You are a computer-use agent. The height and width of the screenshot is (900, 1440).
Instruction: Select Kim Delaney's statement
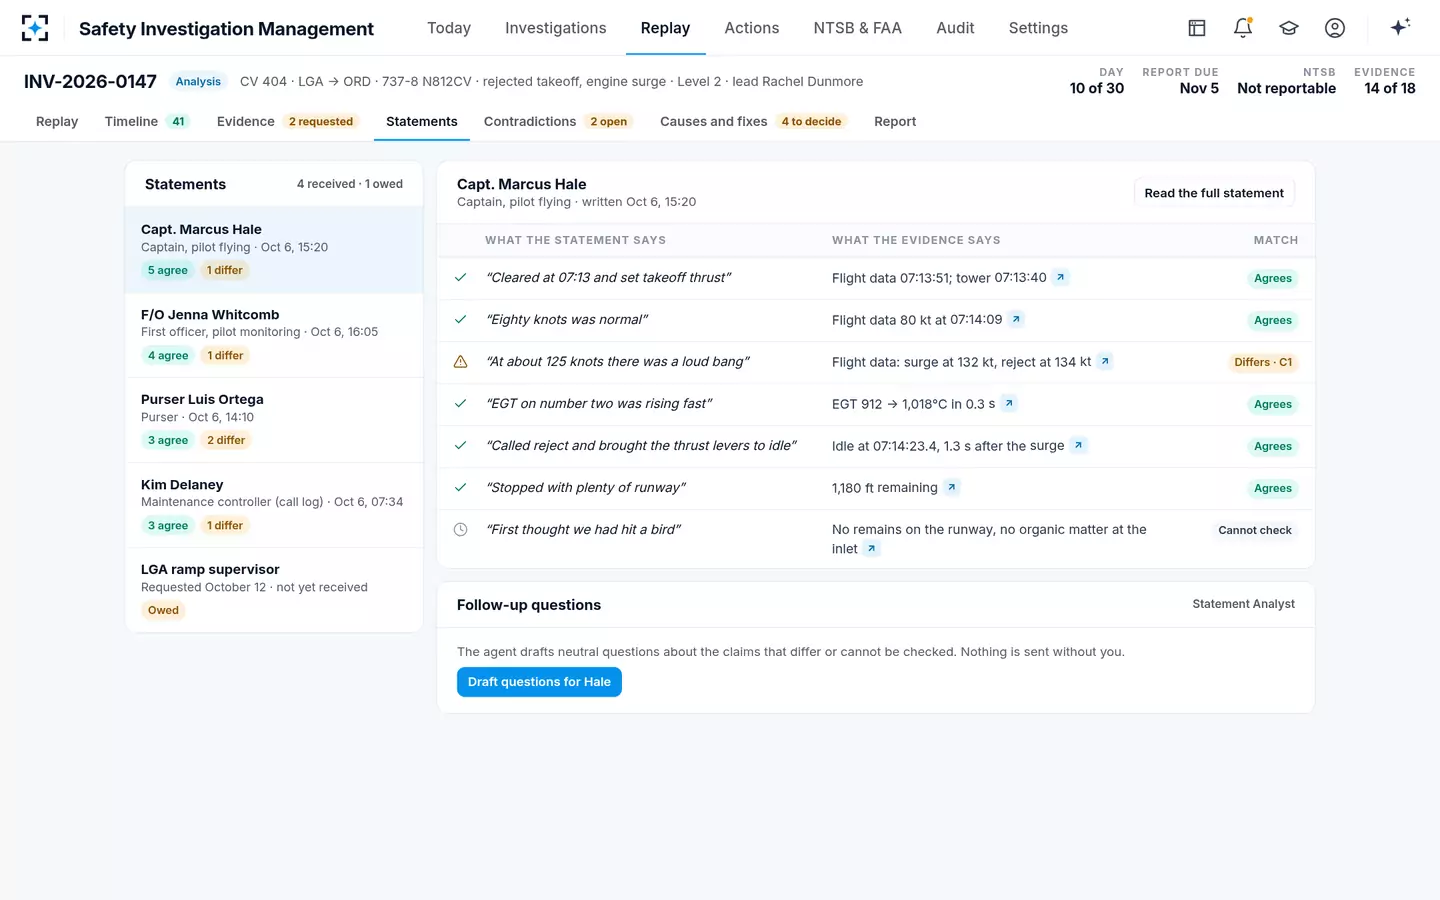click(x=274, y=505)
